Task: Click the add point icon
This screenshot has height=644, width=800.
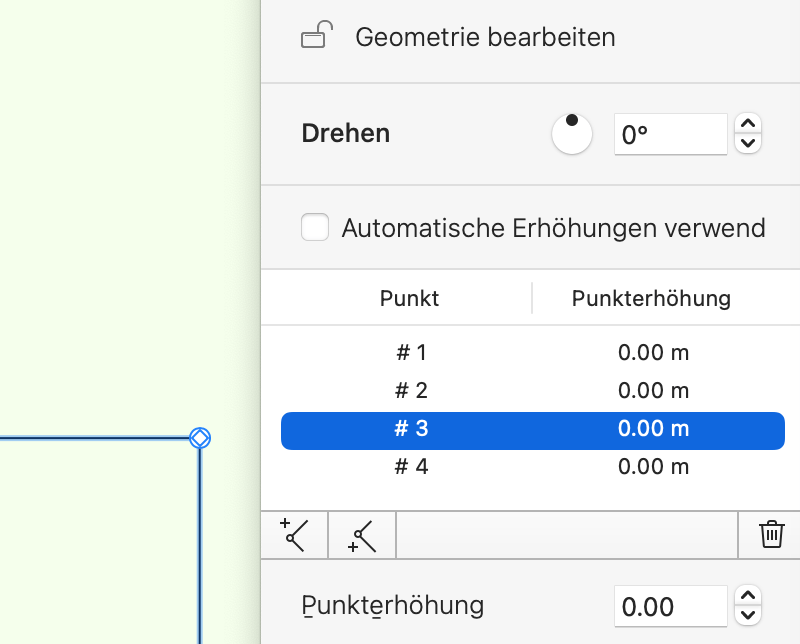Action: [294, 536]
